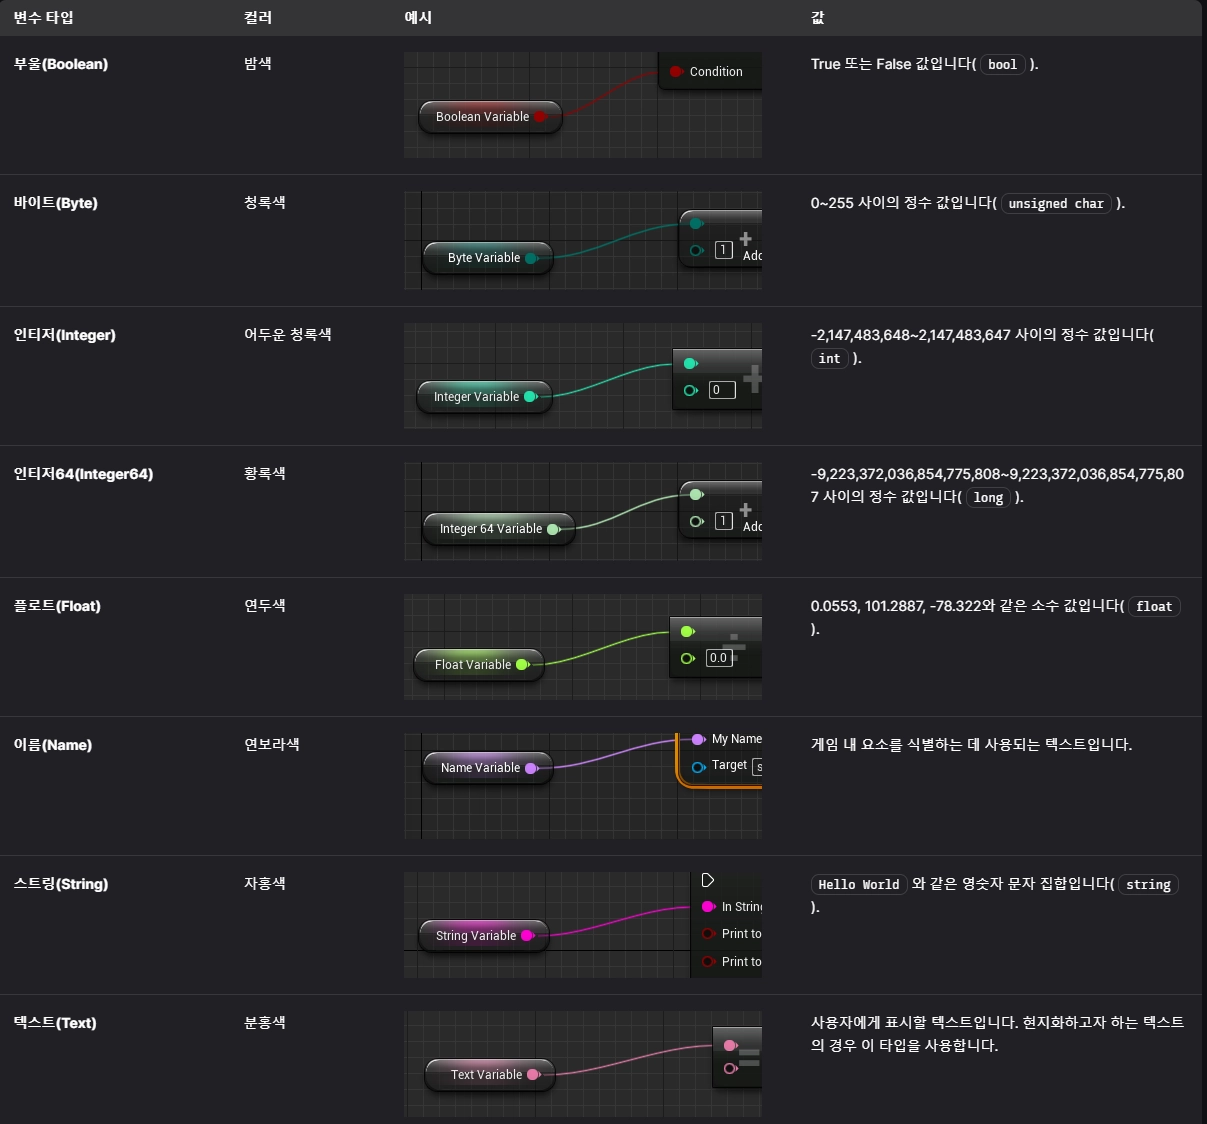The image size is (1207, 1124).
Task: Click the Hello World code tag
Action: click(x=859, y=885)
